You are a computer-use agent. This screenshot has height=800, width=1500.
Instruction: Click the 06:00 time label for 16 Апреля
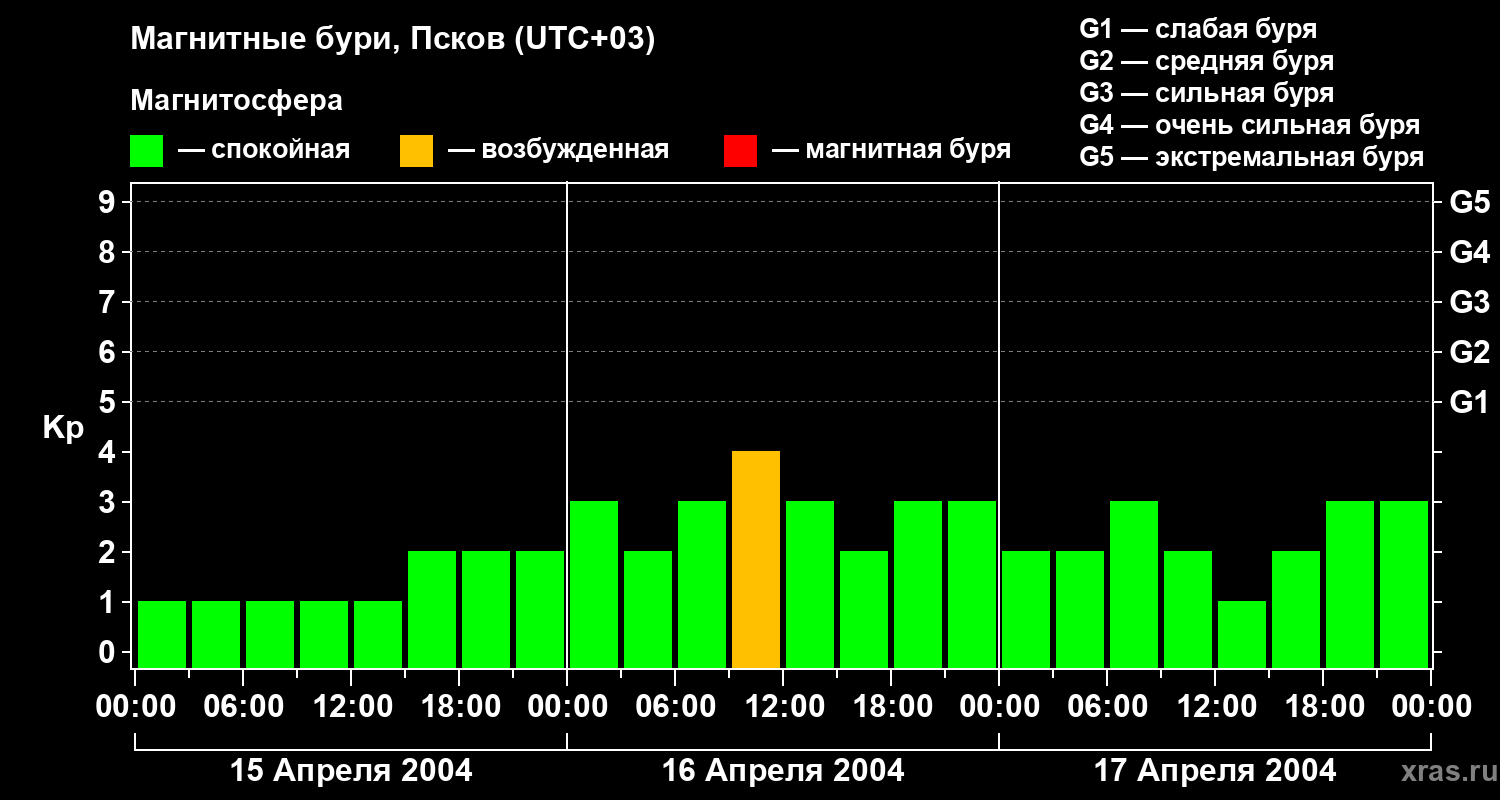pyautogui.click(x=675, y=706)
